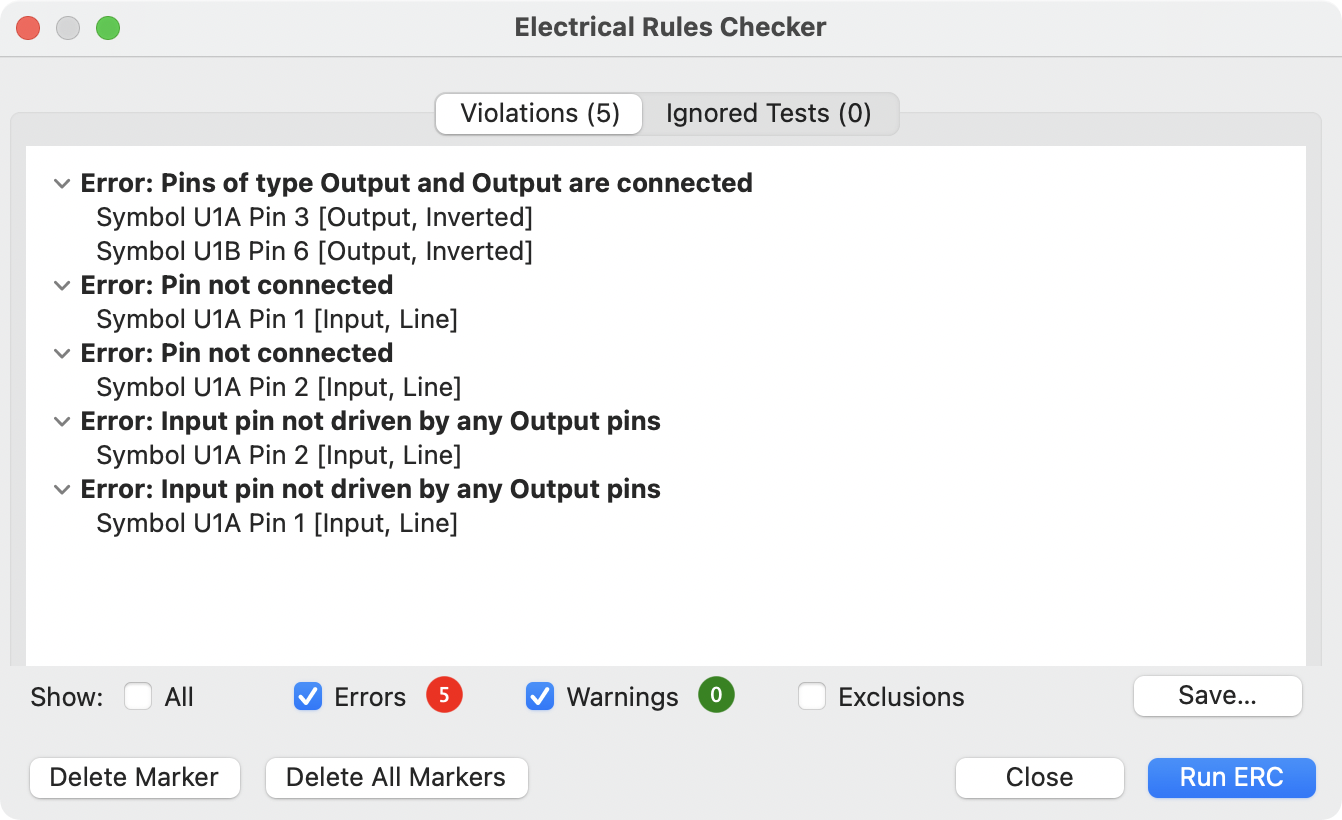Disable the Errors filter
Viewport: 1342px width, 820px height.
click(x=308, y=696)
